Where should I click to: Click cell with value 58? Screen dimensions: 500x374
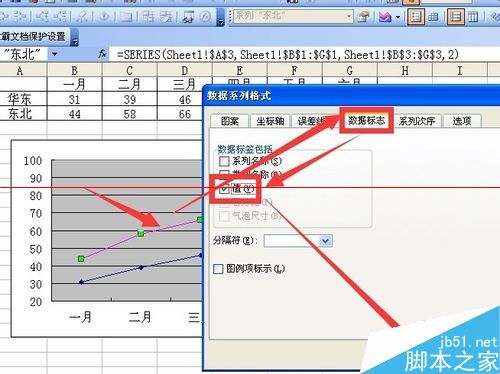coord(130,114)
